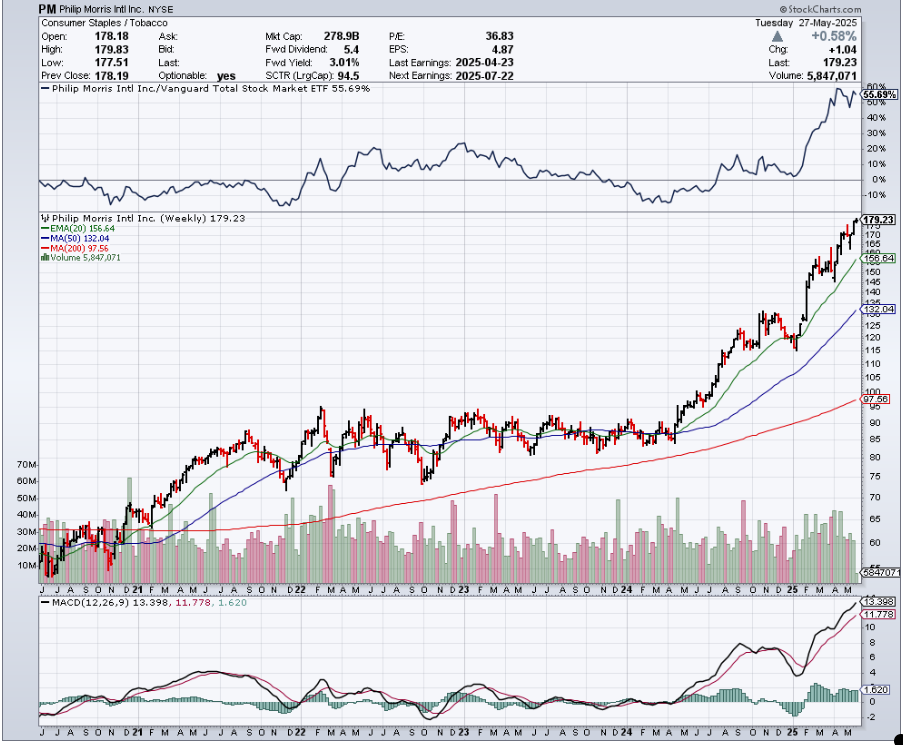Click the 156.64 EMA flag on the right axis
Screen dimensions: 903x745
(879, 259)
